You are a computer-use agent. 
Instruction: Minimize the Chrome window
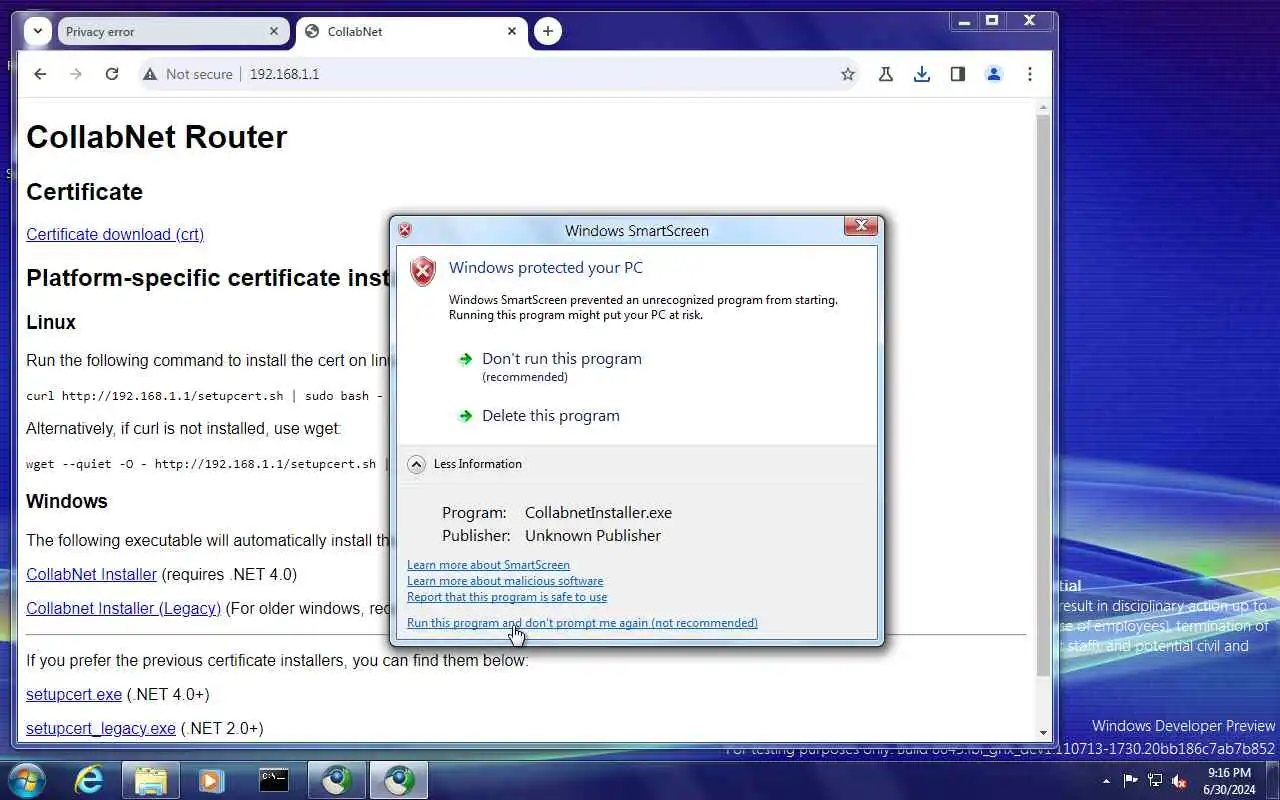point(964,21)
